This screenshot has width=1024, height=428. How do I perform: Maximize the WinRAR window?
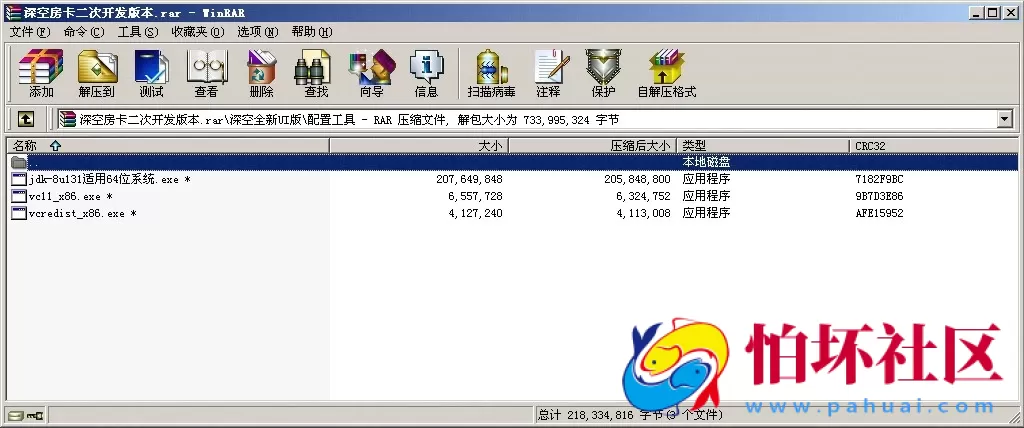993,12
